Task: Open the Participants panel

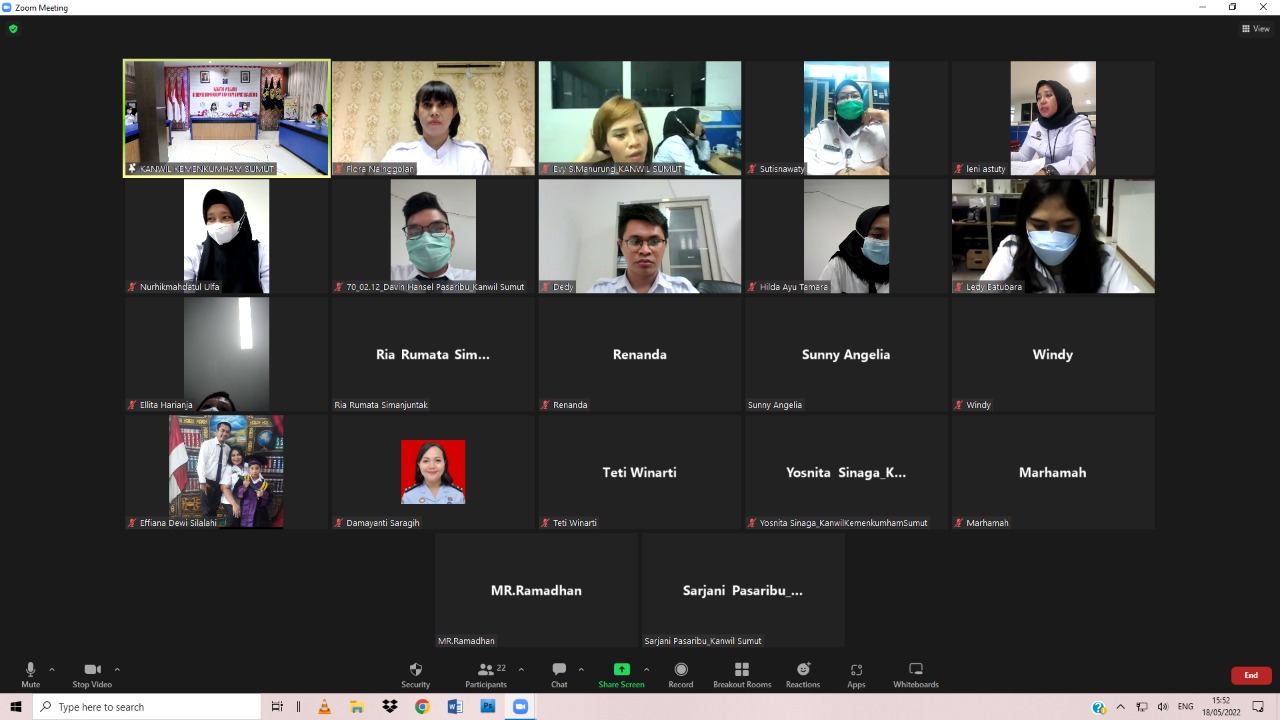Action: pyautogui.click(x=486, y=674)
